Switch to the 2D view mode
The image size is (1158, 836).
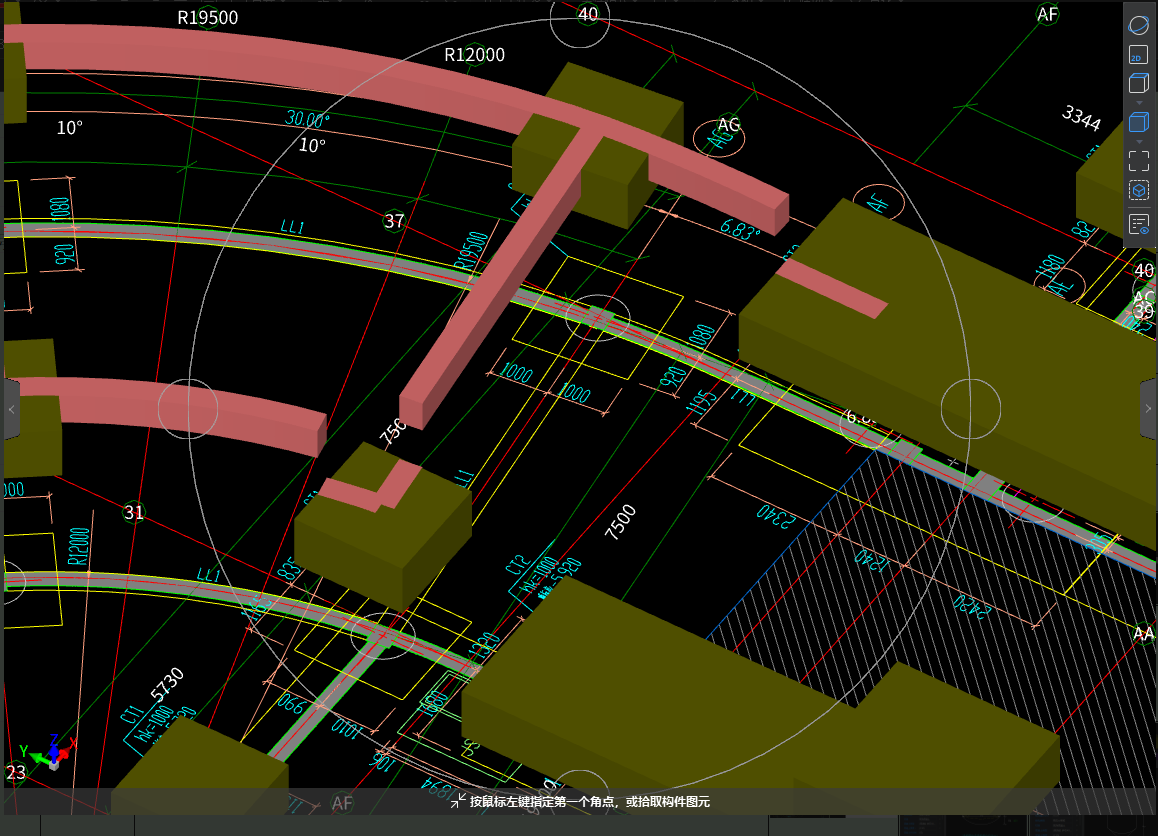[1139, 55]
